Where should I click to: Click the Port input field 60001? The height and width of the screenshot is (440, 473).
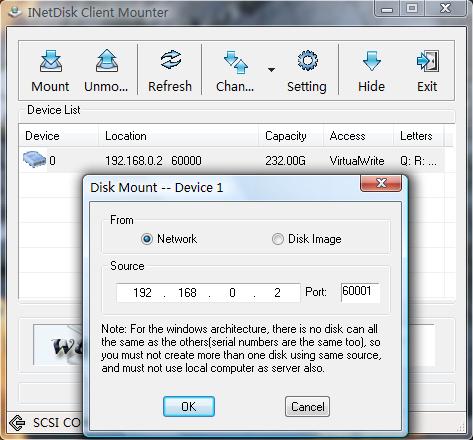pos(360,292)
